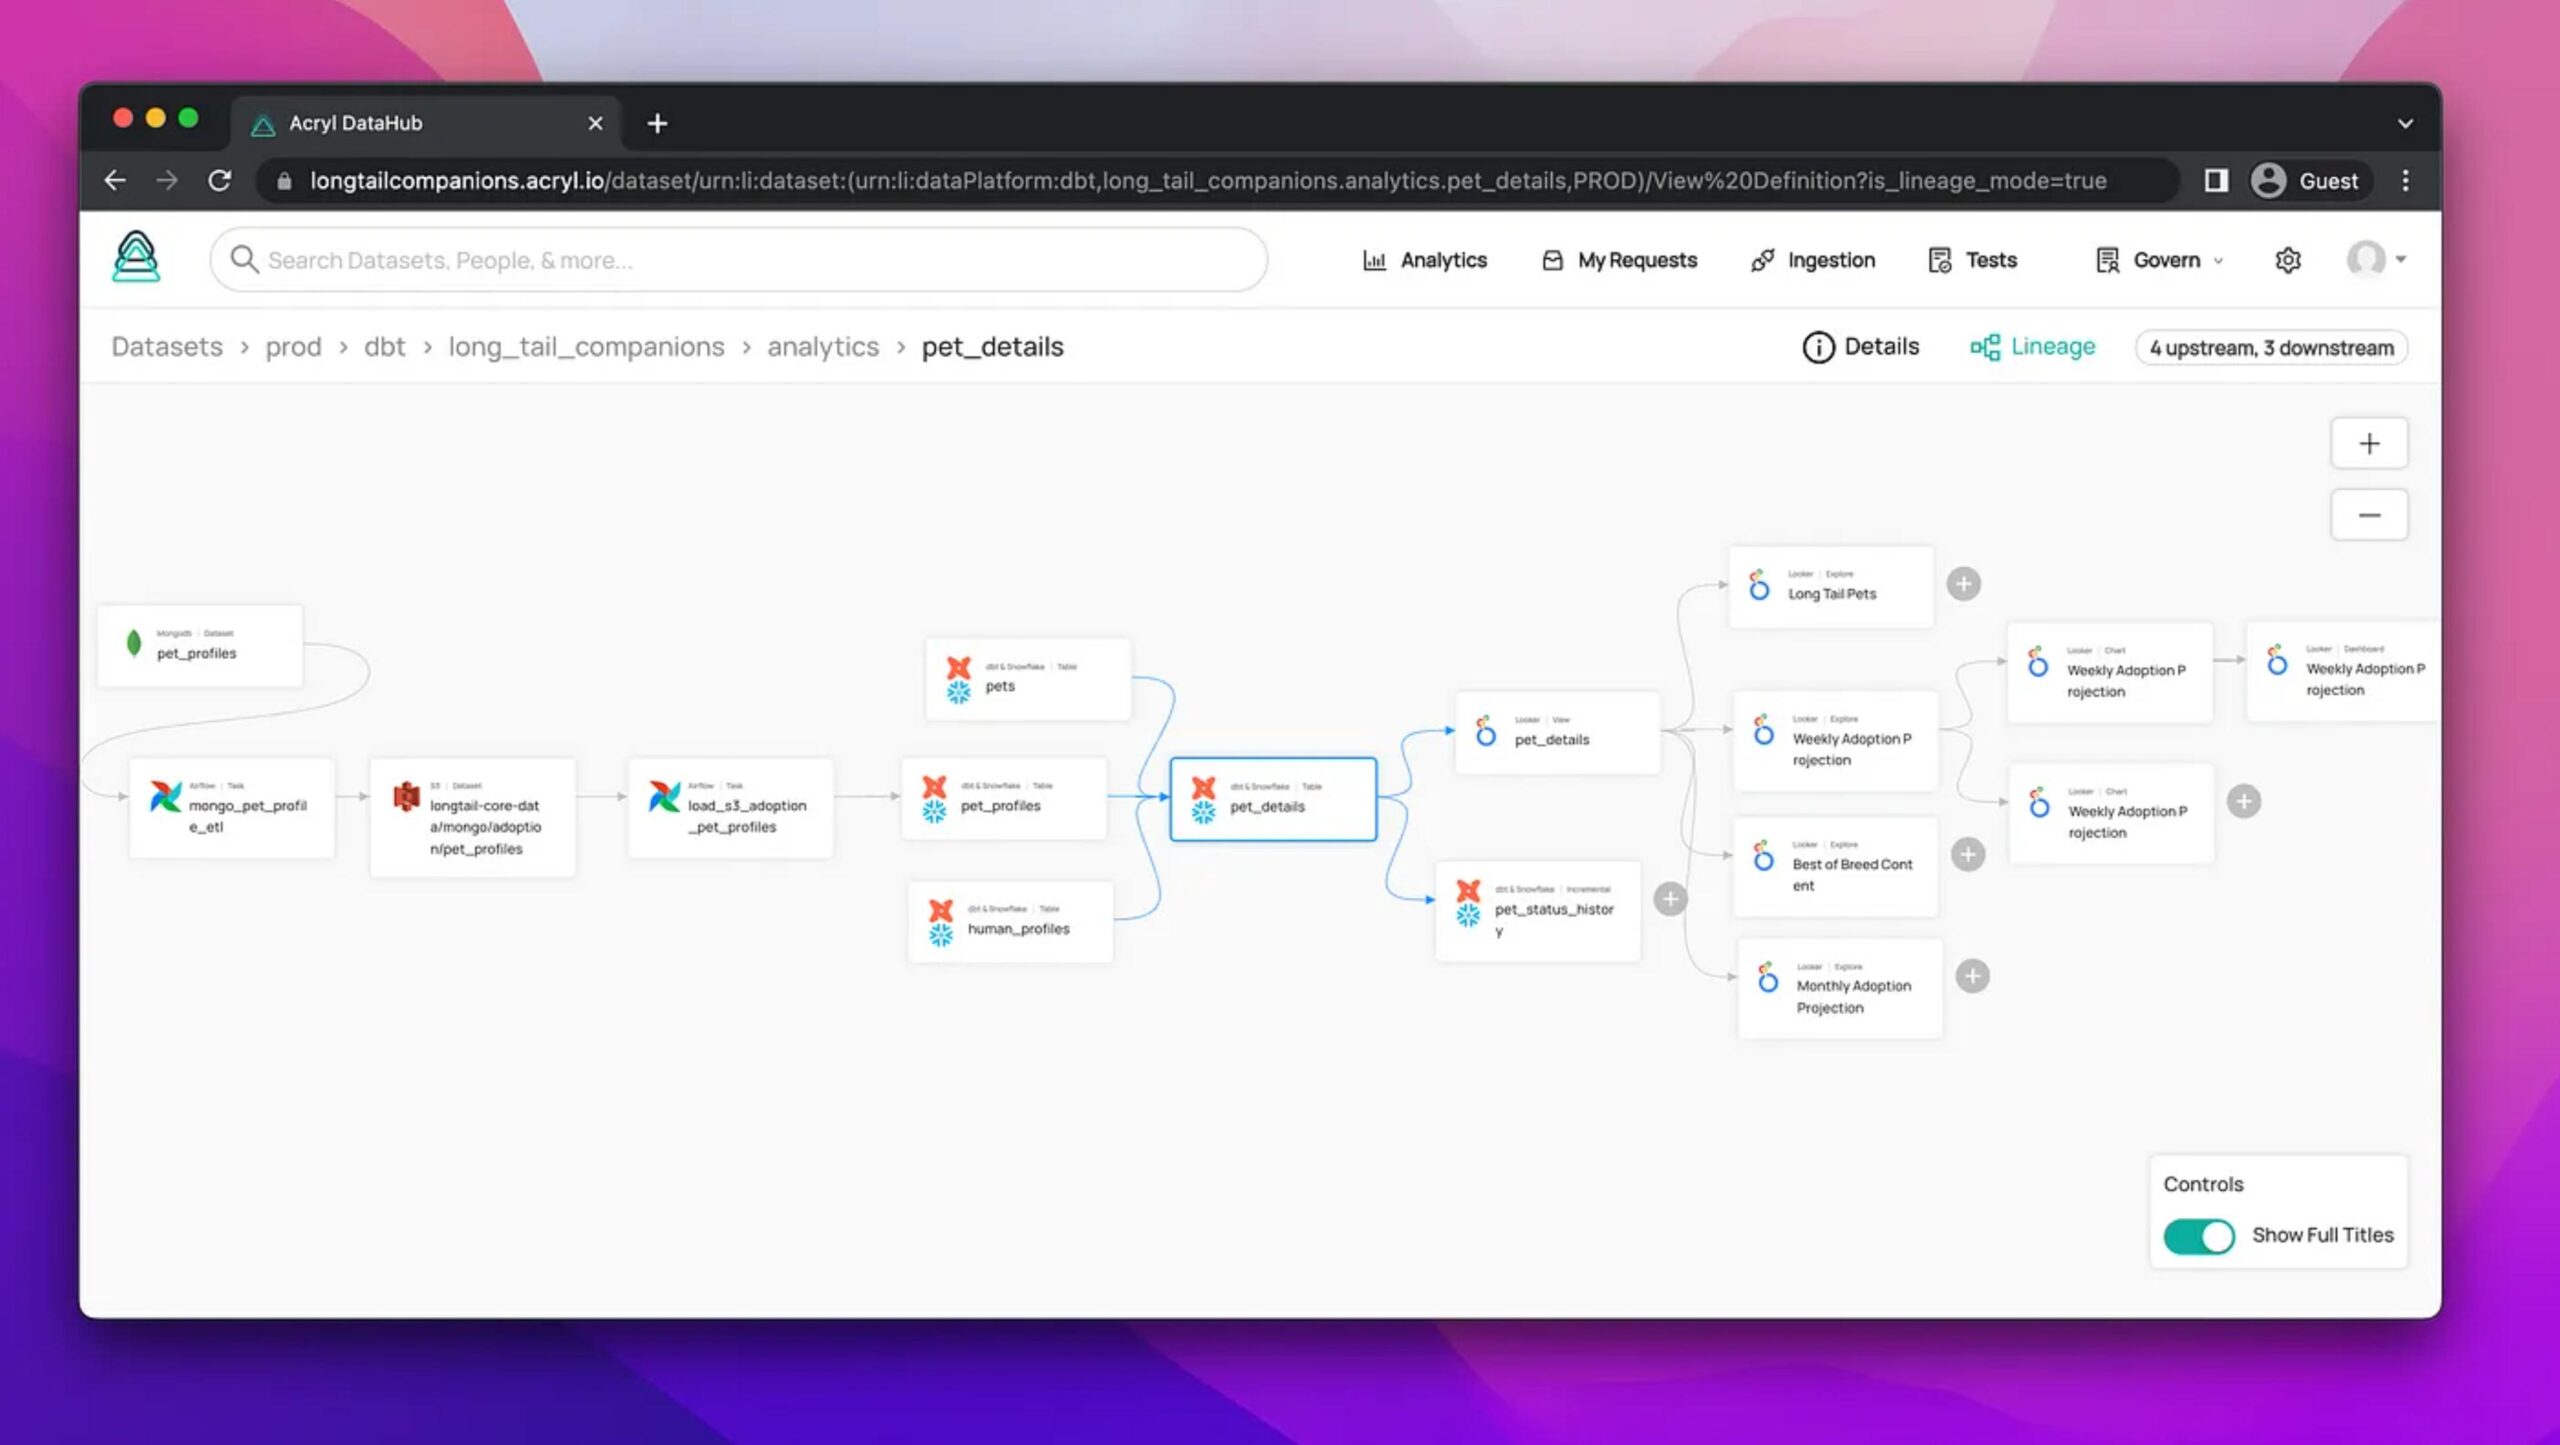Expand lineage next to Monthly Adoption Projection
2560x1445 pixels.
(x=1972, y=976)
